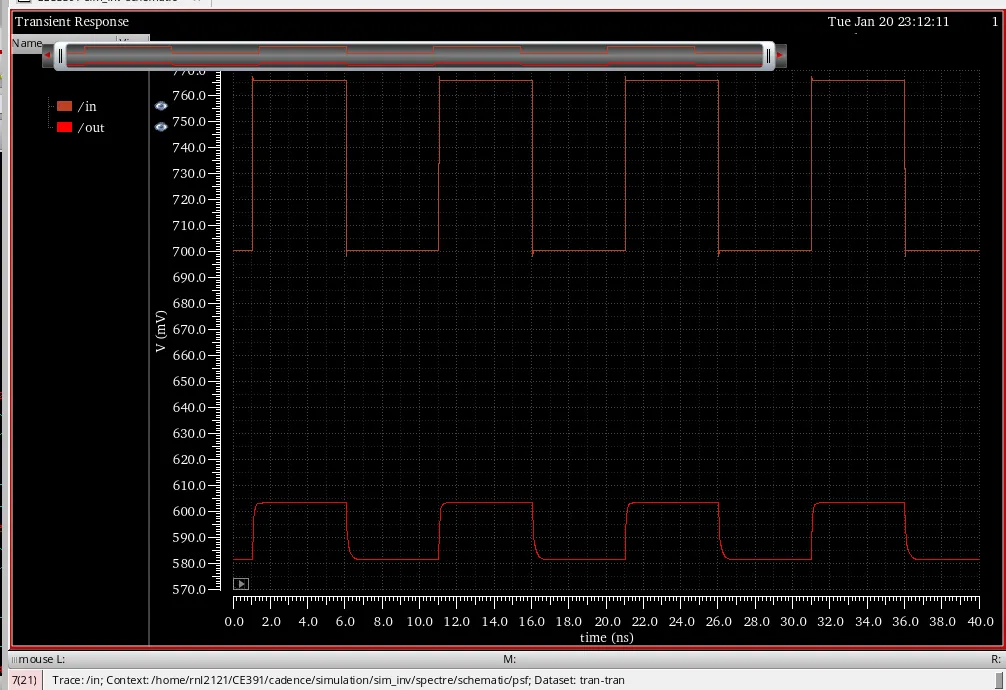Click the left arrow of zoom scrollbar
The image size is (1006, 690).
[46, 56]
